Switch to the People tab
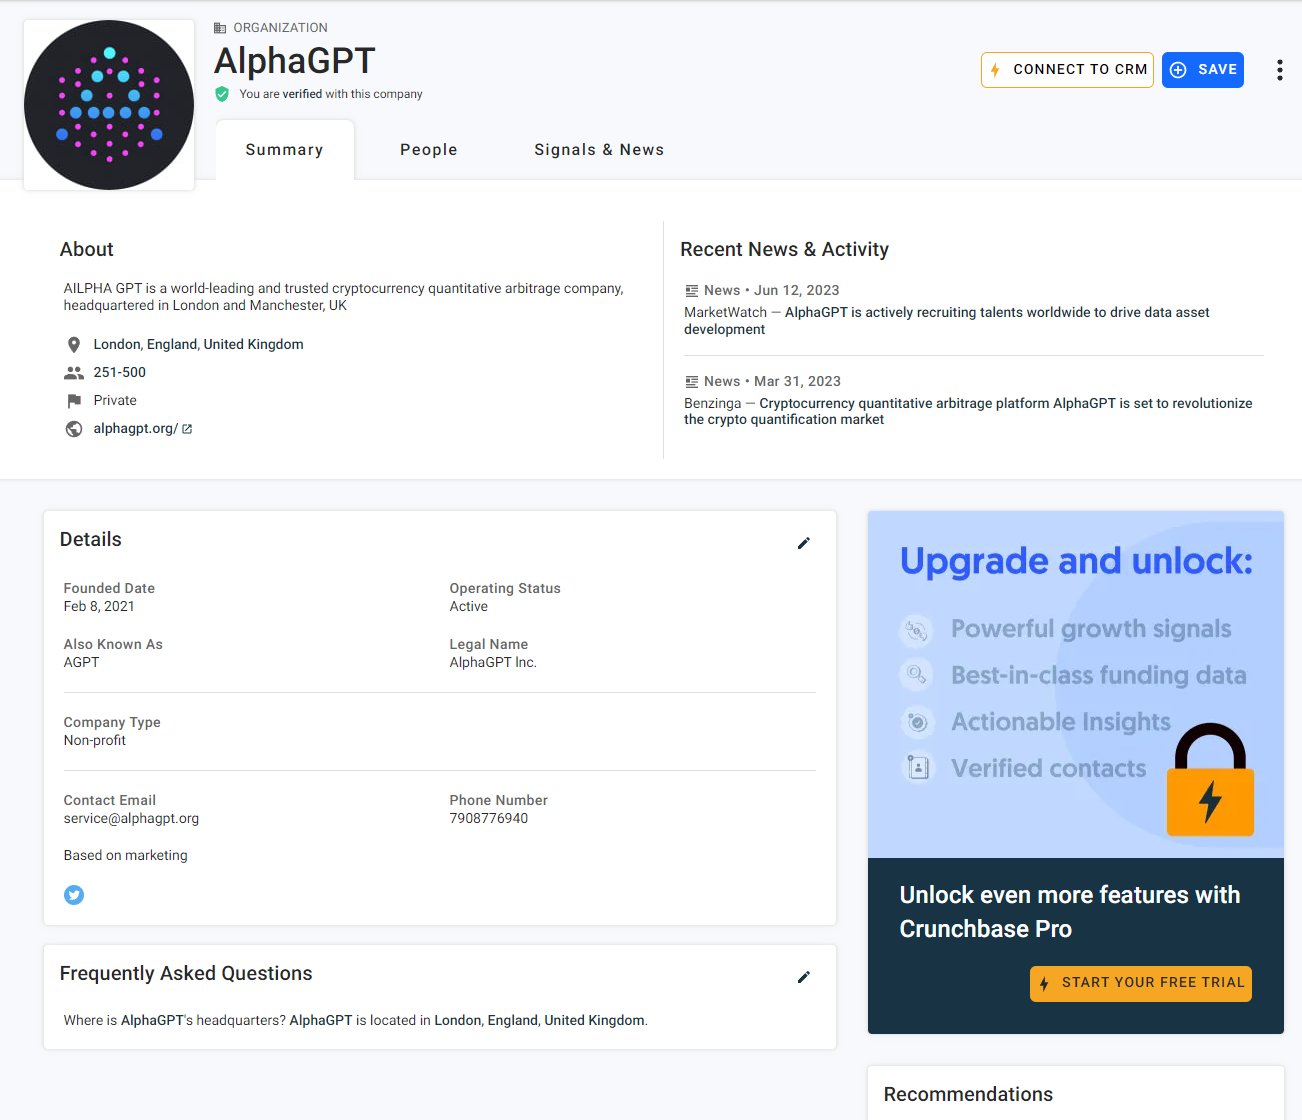 pyautogui.click(x=428, y=149)
